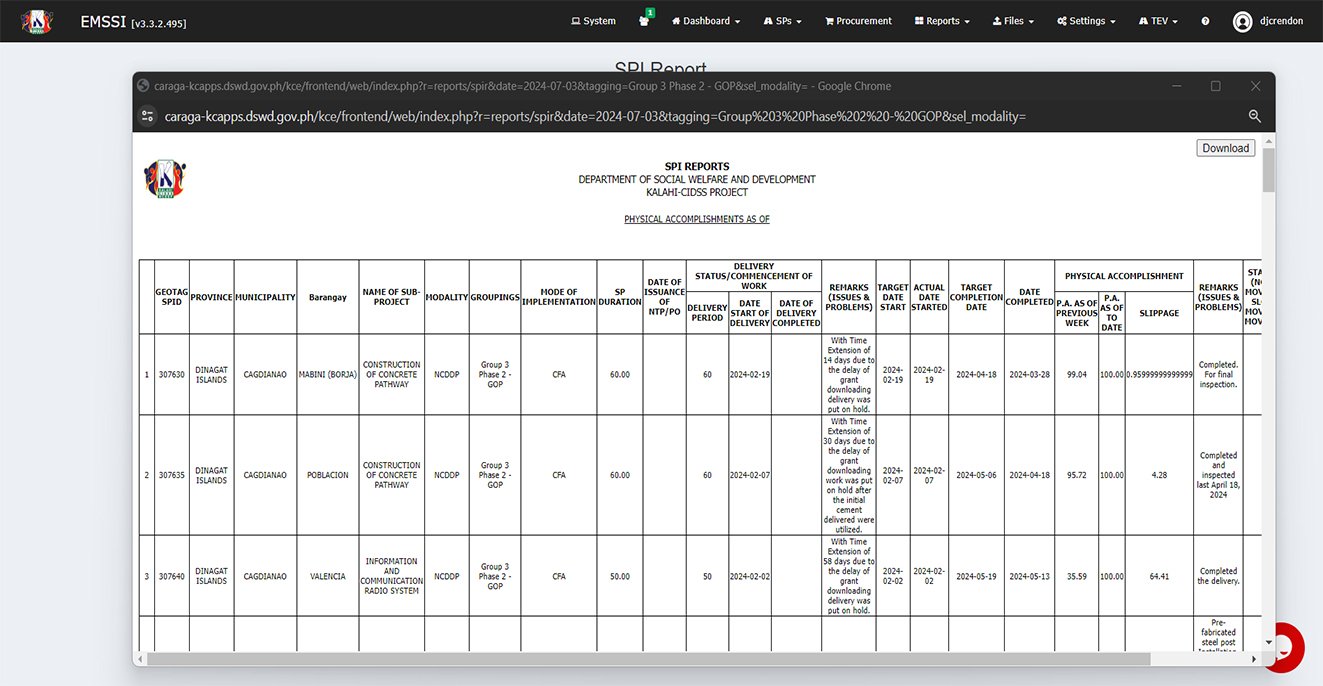The height and width of the screenshot is (686, 1323).
Task: Open the PHYSICAL ACCOMPLISHMENTS AS OF link
Action: (x=696, y=218)
